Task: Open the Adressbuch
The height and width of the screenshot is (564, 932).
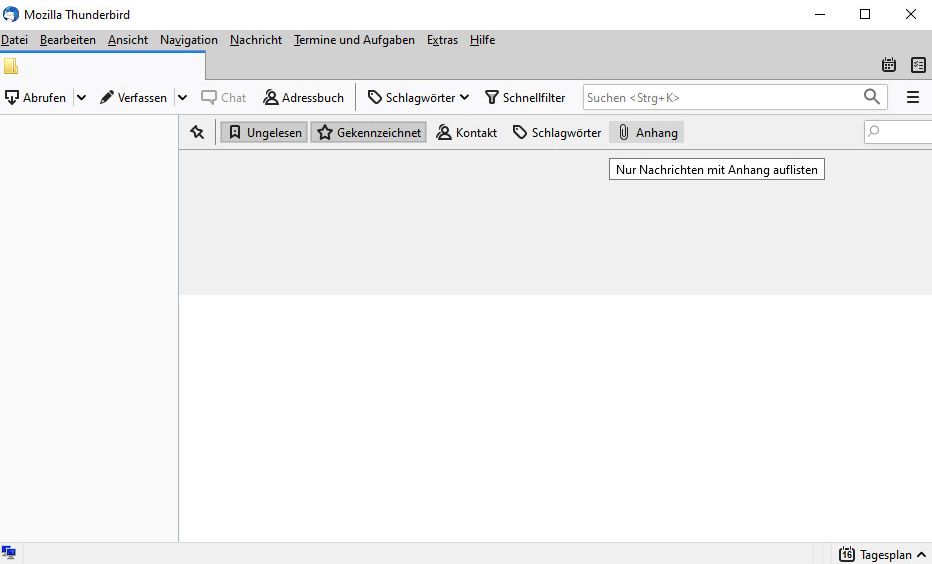Action: (x=304, y=97)
